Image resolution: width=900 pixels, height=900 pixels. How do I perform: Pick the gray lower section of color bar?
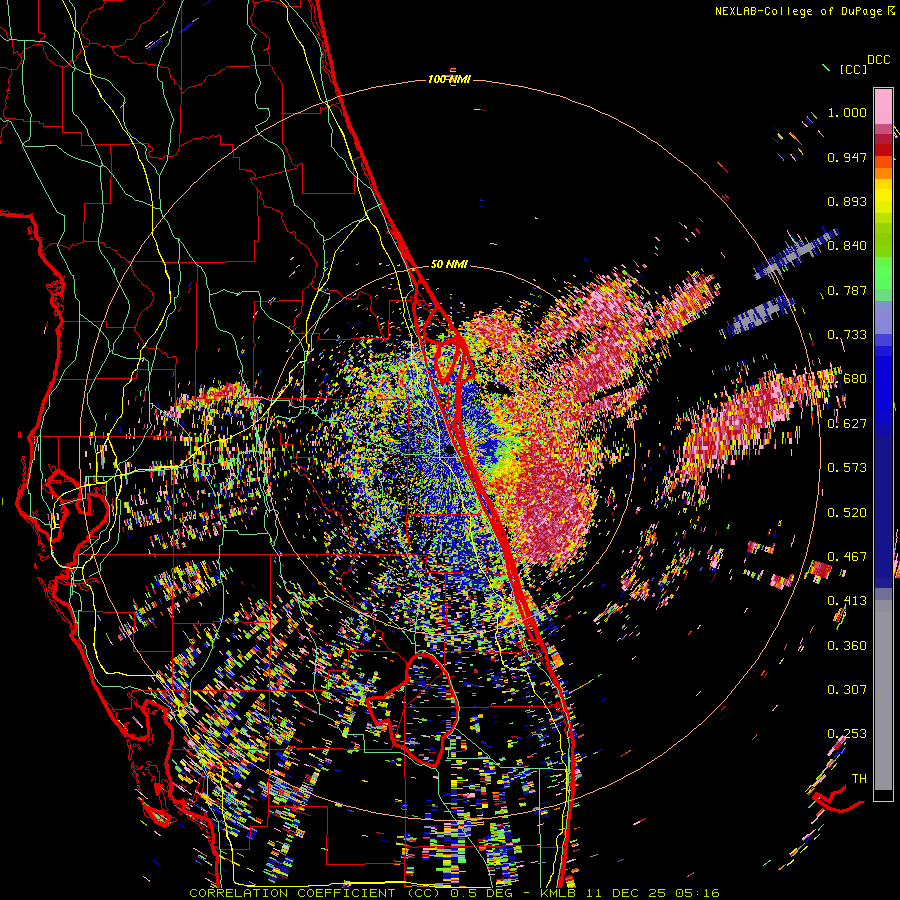coord(883,695)
